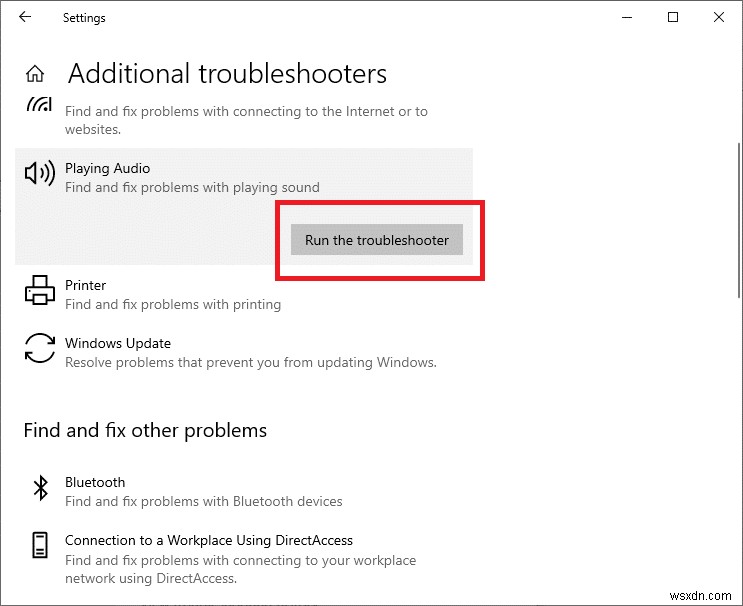Click the vertical scrollbar thumb on the right

point(740,220)
